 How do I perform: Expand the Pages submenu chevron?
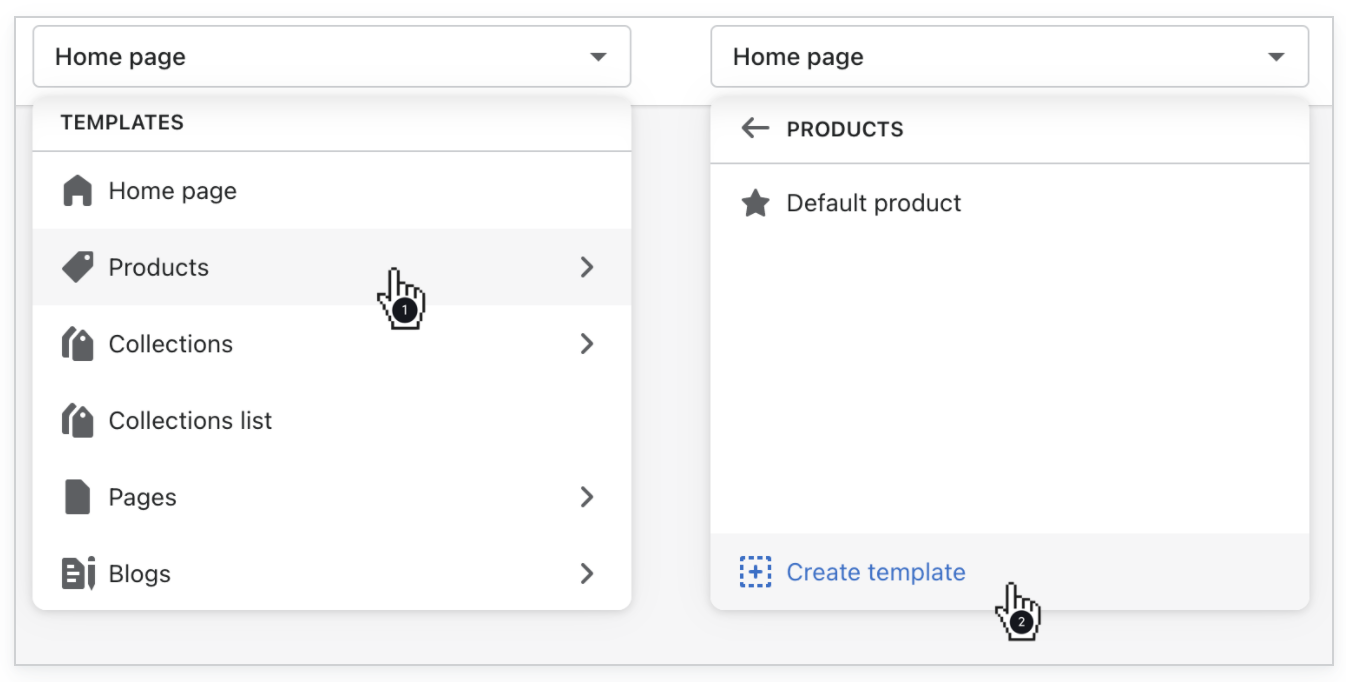587,497
